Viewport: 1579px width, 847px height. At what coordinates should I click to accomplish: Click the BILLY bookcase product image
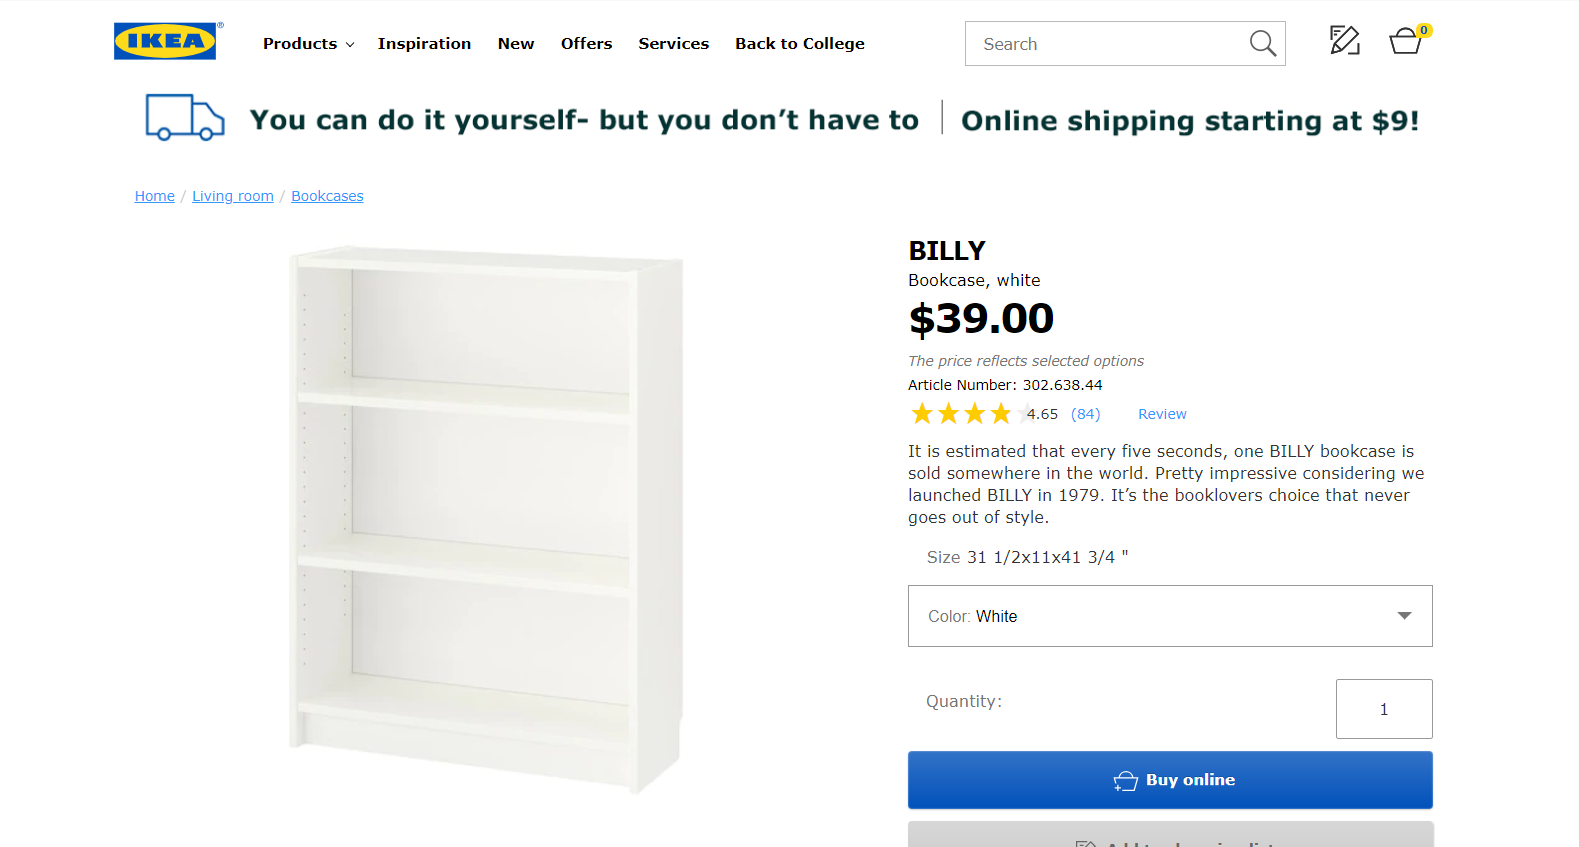486,520
